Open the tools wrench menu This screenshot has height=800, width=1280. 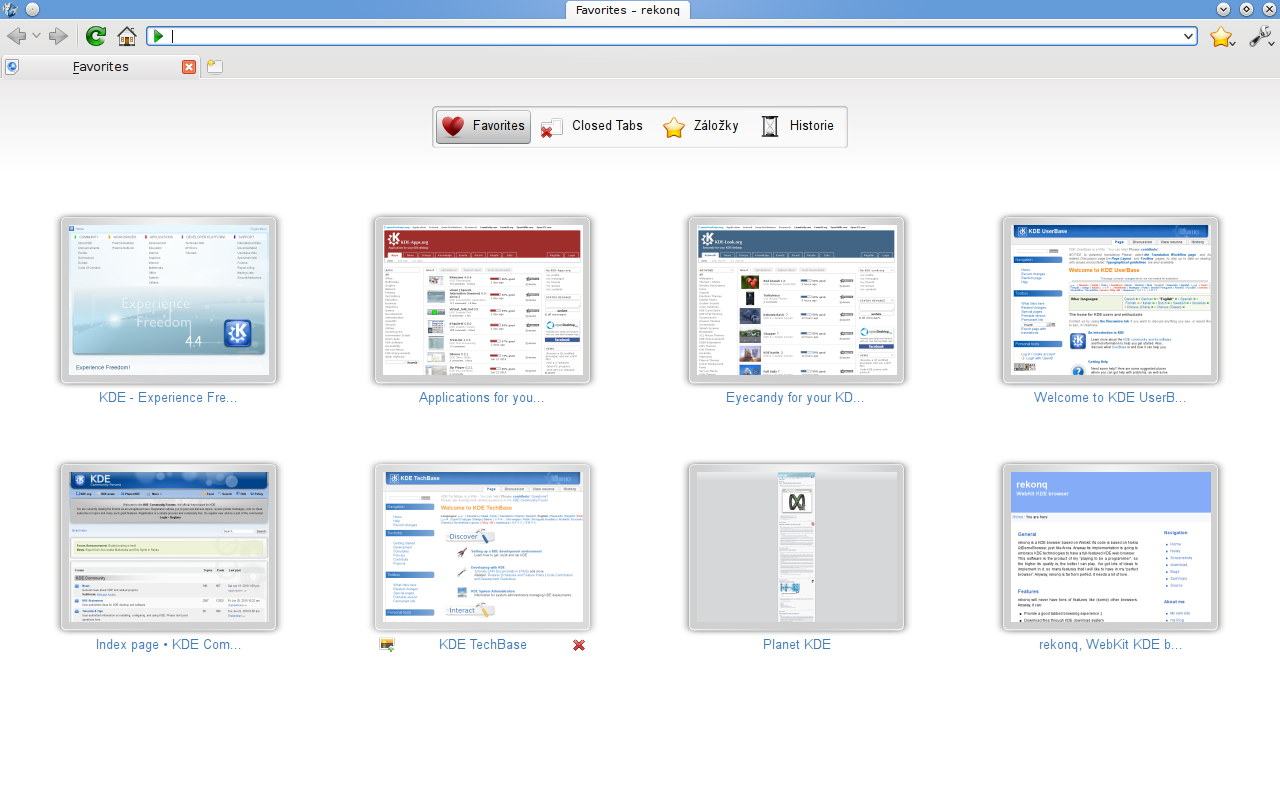coord(1261,36)
